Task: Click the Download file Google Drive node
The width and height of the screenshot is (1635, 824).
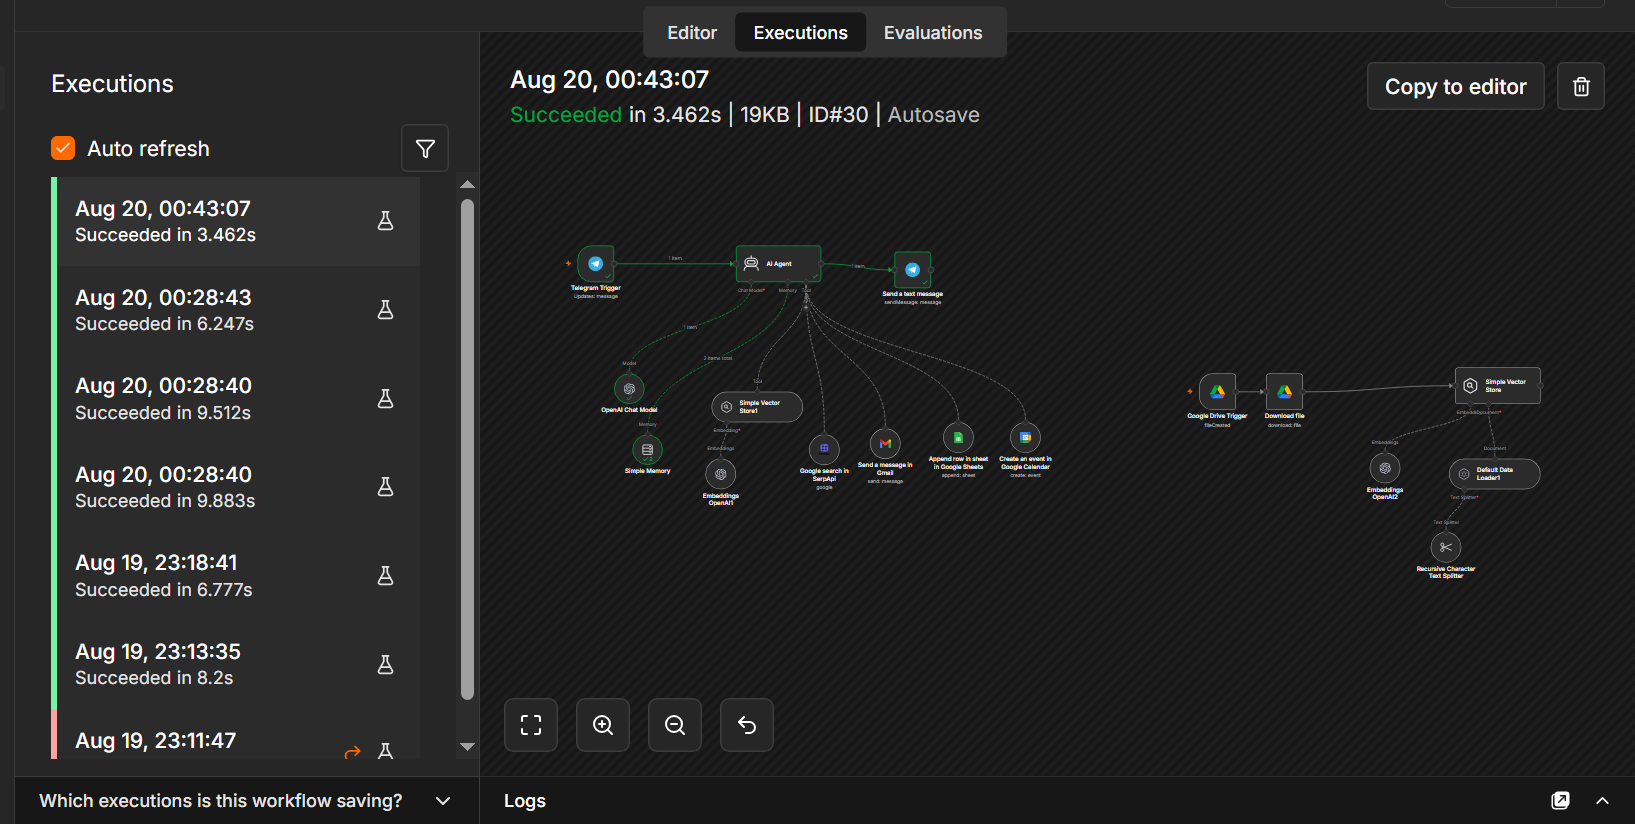Action: 1284,392
